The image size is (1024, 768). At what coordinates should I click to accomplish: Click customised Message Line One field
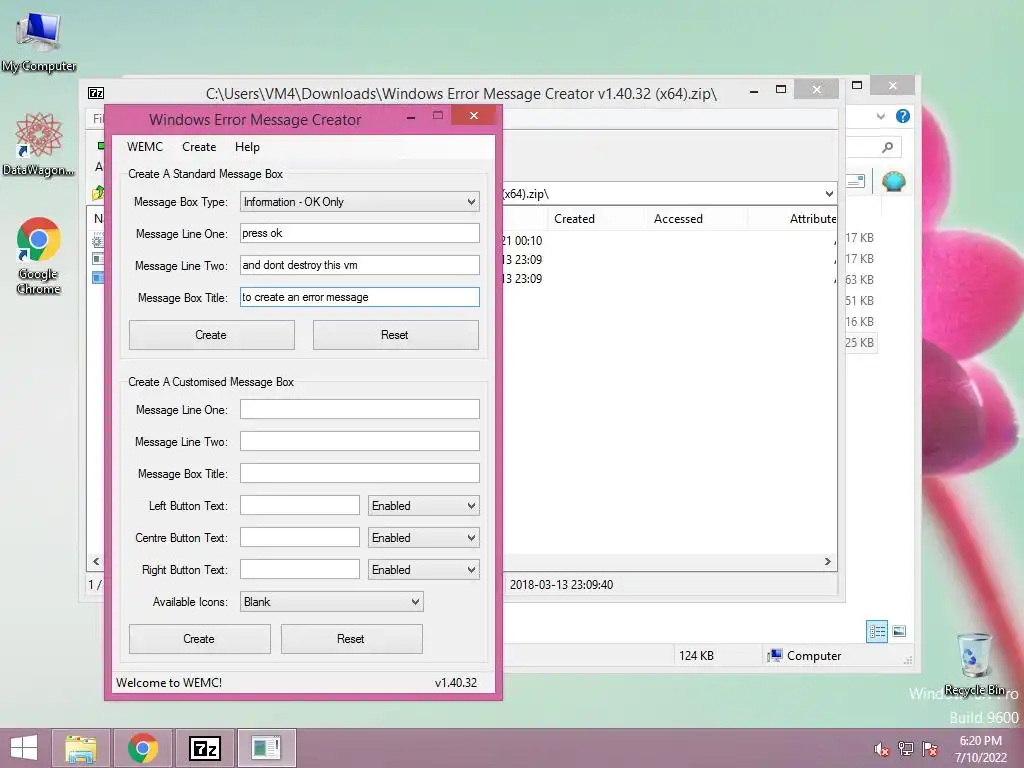(360, 409)
